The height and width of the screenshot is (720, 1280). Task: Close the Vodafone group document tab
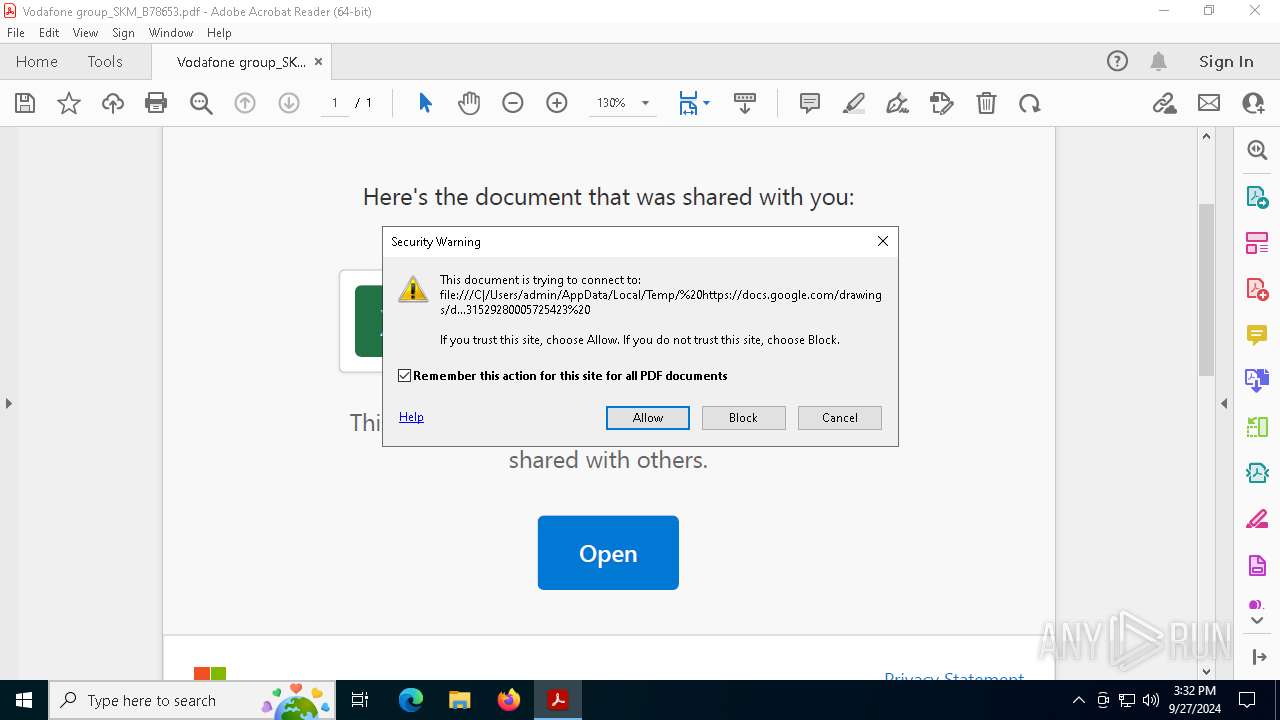[x=318, y=61]
